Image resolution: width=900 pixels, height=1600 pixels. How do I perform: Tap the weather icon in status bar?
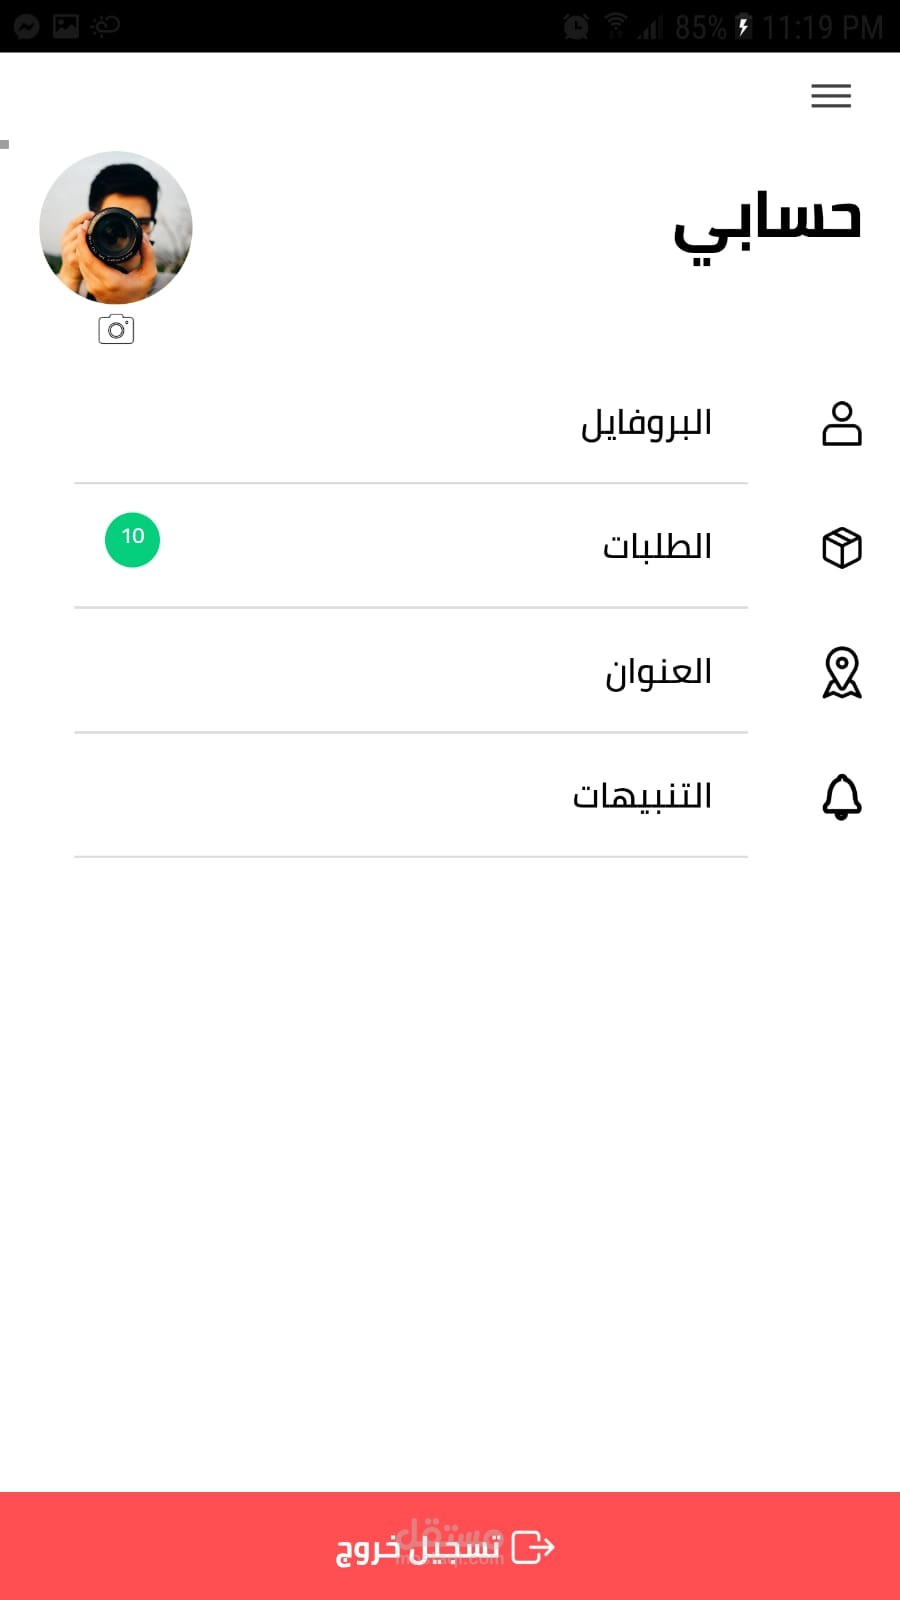[x=105, y=26]
